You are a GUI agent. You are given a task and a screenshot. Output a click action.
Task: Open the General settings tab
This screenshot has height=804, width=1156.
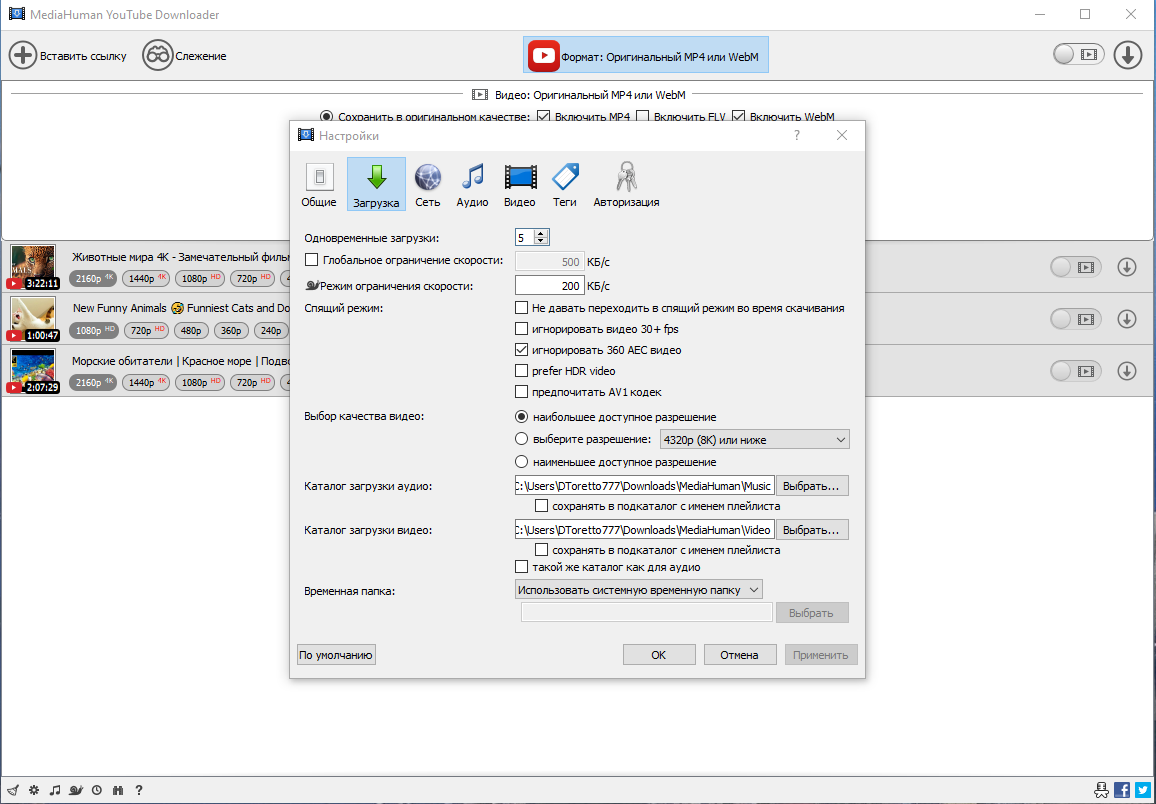(x=318, y=184)
